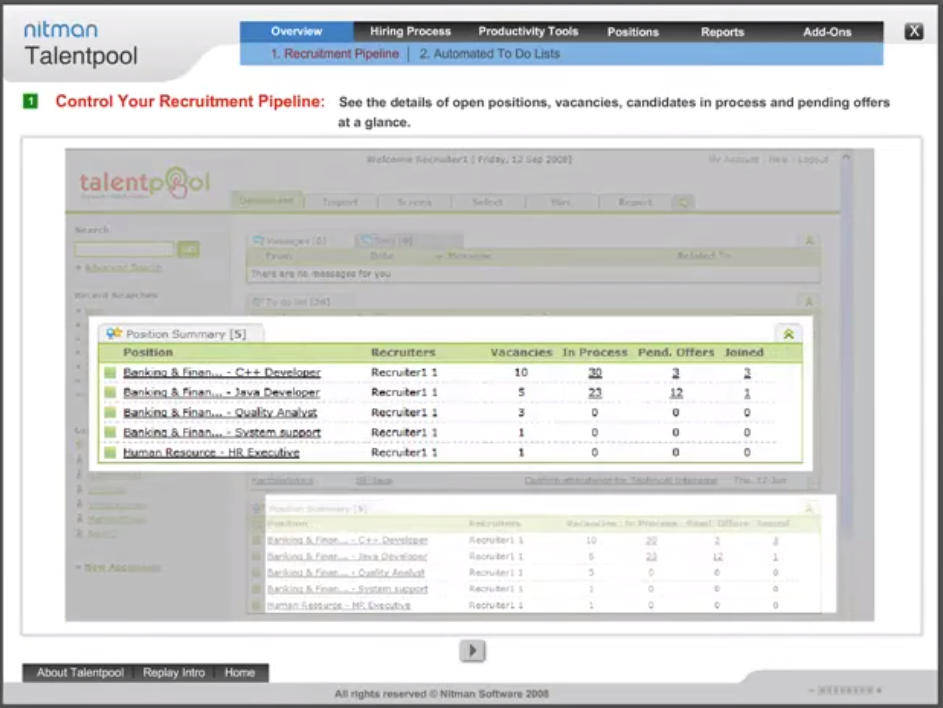943x708 pixels.
Task: Close the presentation with the X button
Action: coord(914,31)
